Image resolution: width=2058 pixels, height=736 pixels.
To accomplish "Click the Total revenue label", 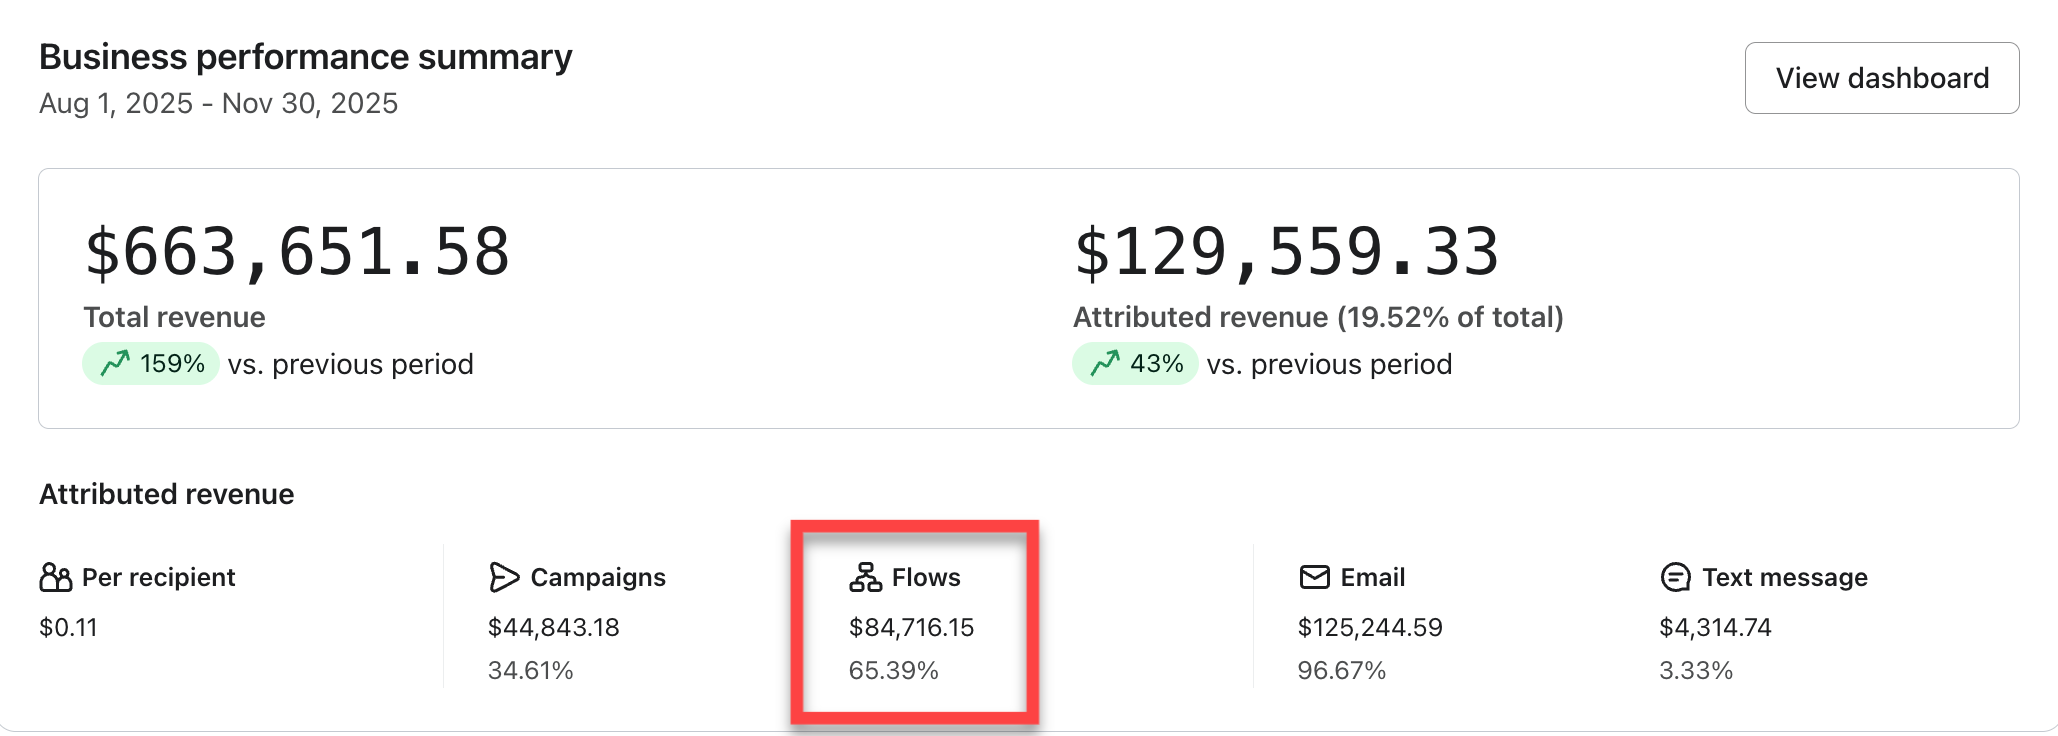I will tap(174, 317).
